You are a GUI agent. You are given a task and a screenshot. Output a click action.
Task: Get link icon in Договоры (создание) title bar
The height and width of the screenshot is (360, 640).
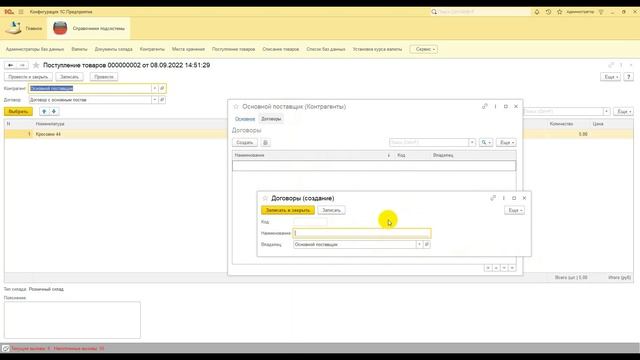click(x=493, y=198)
